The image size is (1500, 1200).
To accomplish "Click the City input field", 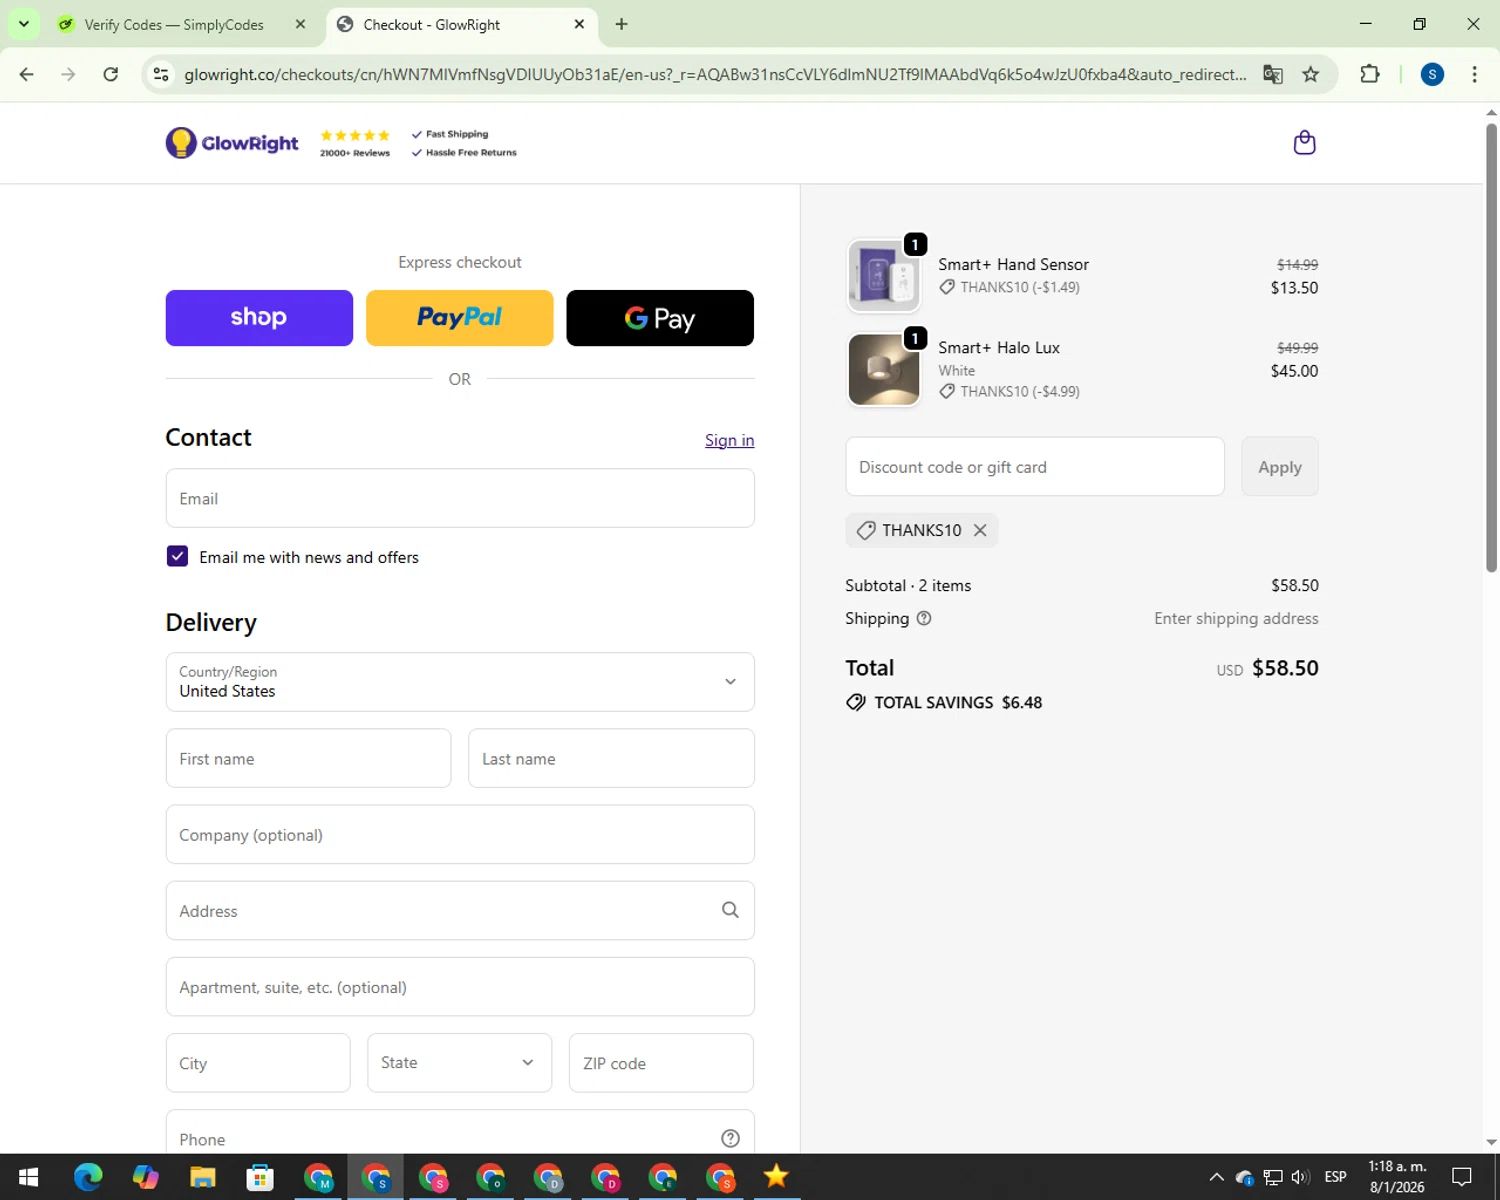I will pyautogui.click(x=258, y=1062).
